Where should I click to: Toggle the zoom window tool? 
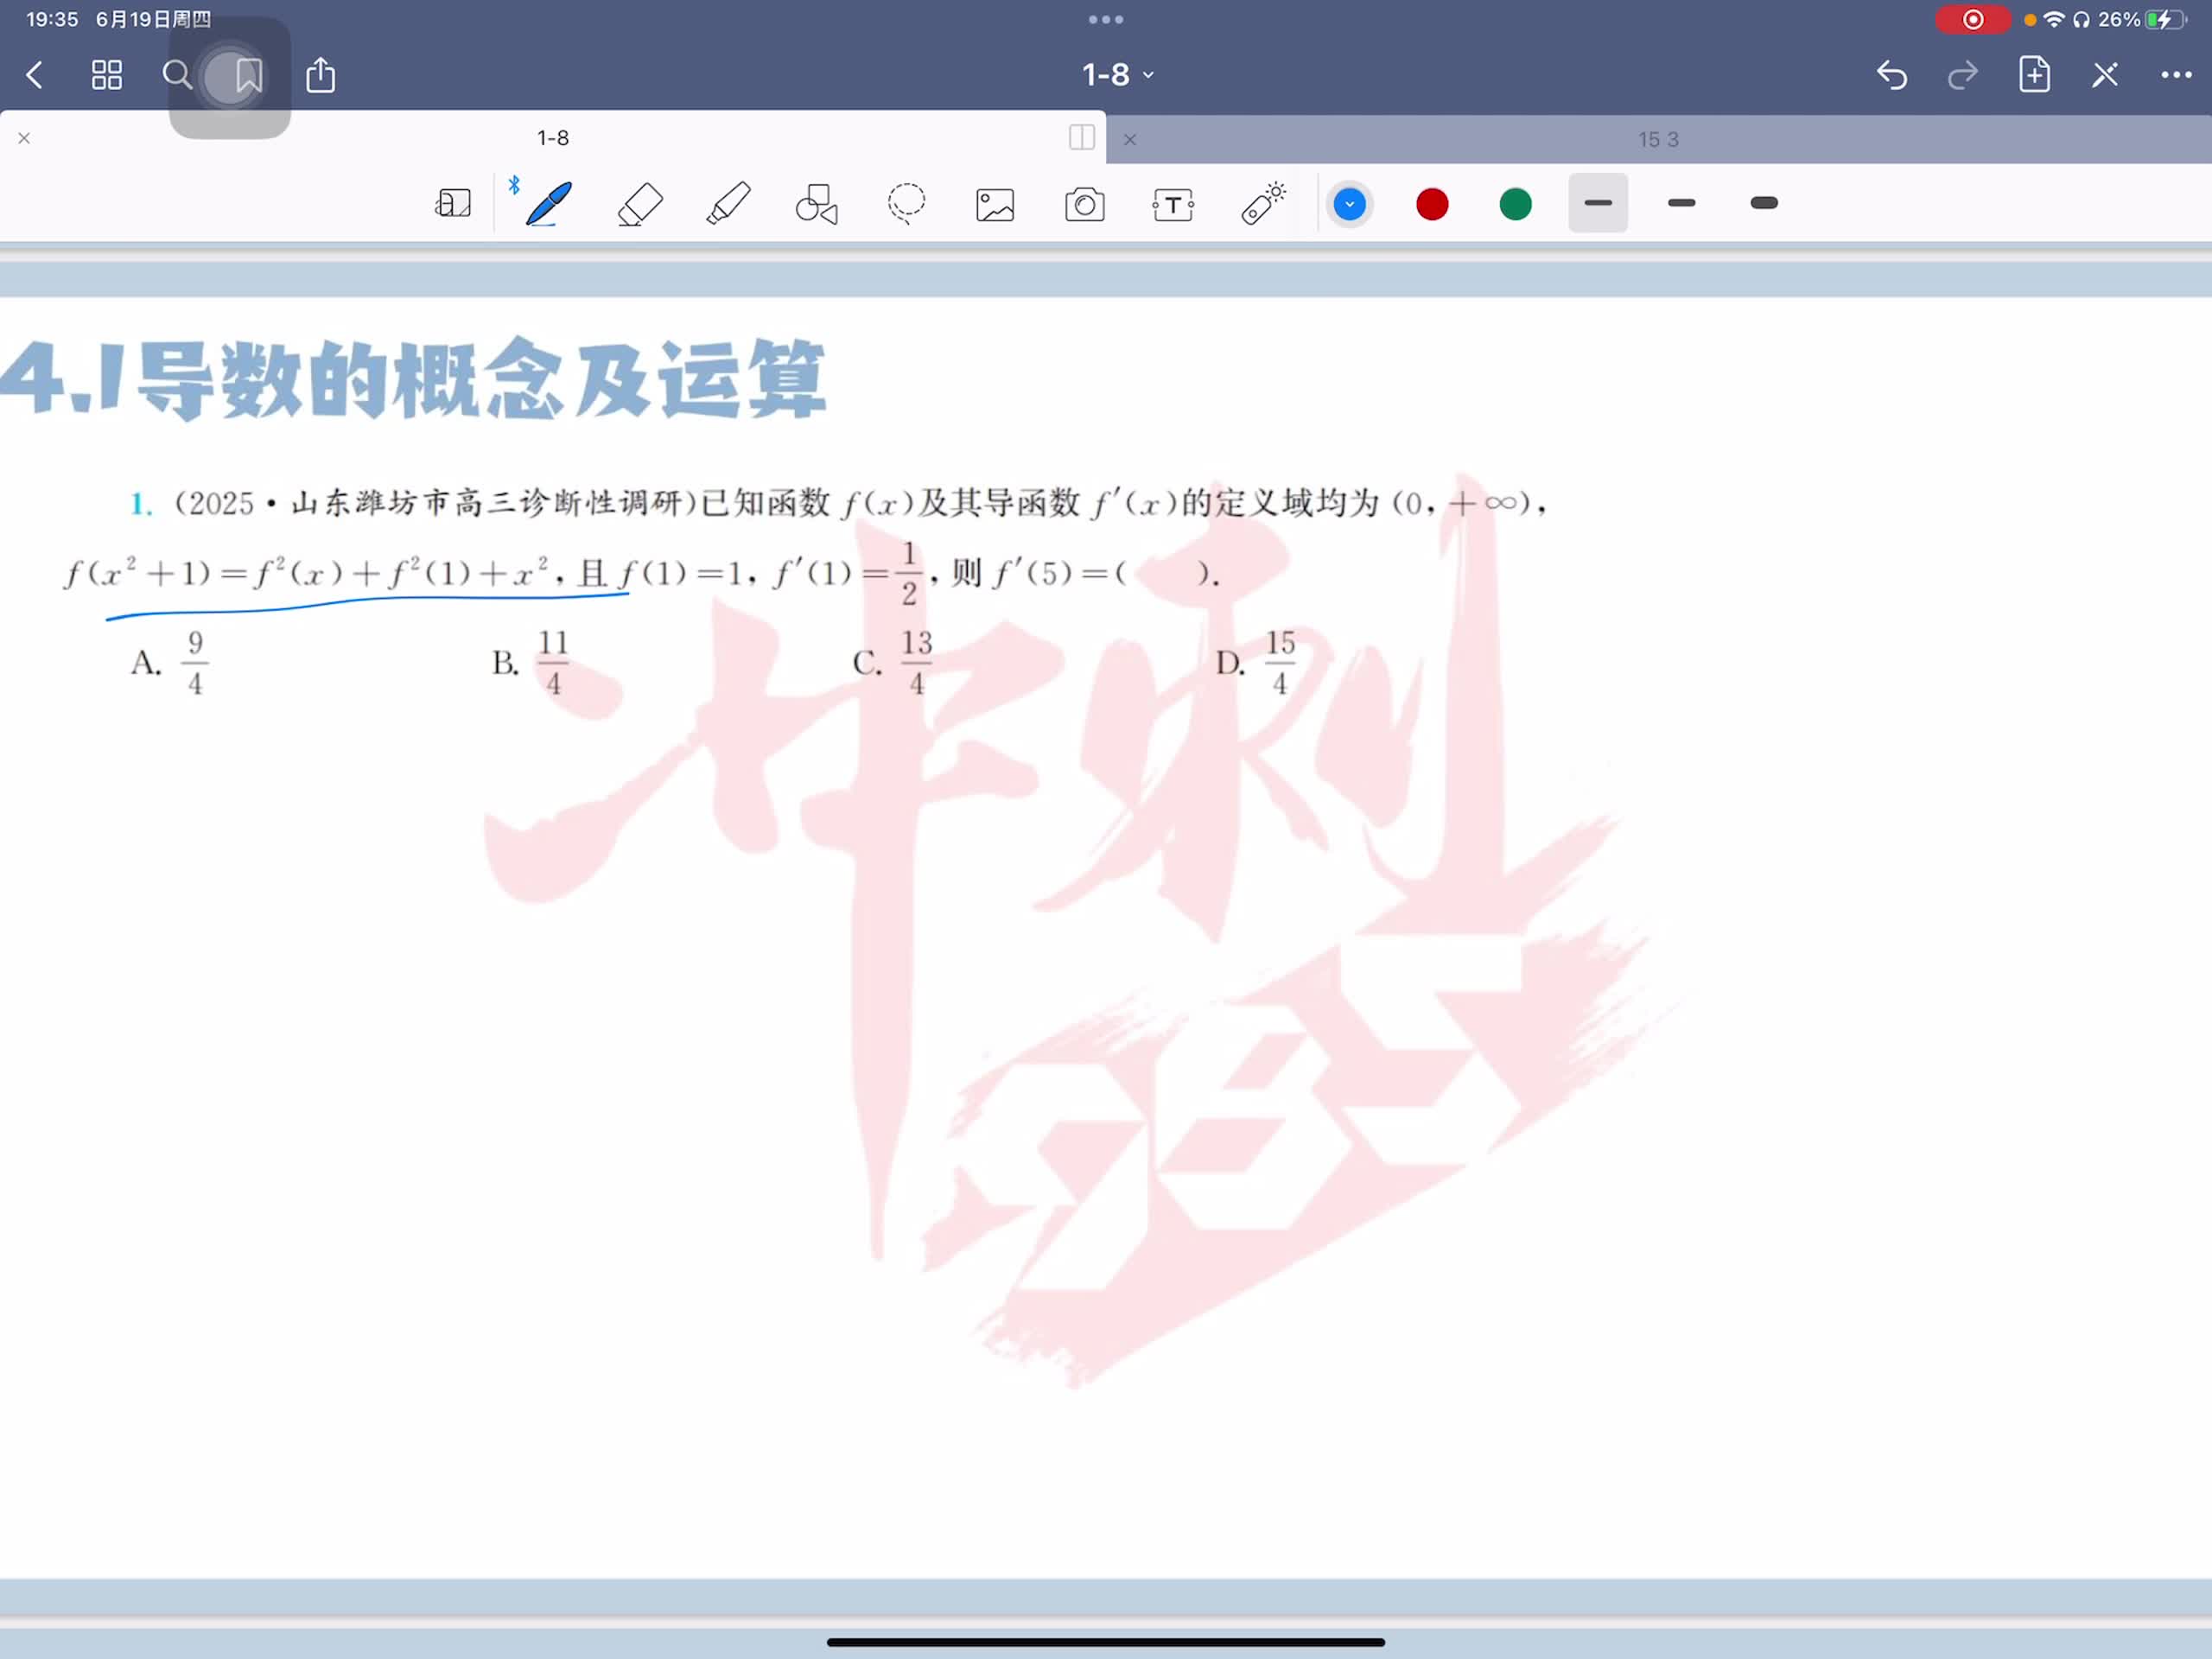click(x=453, y=204)
